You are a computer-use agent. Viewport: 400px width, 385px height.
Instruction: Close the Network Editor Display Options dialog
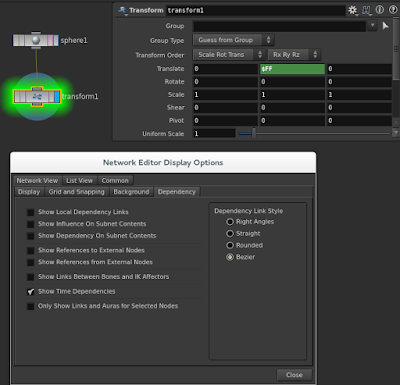coord(294,375)
